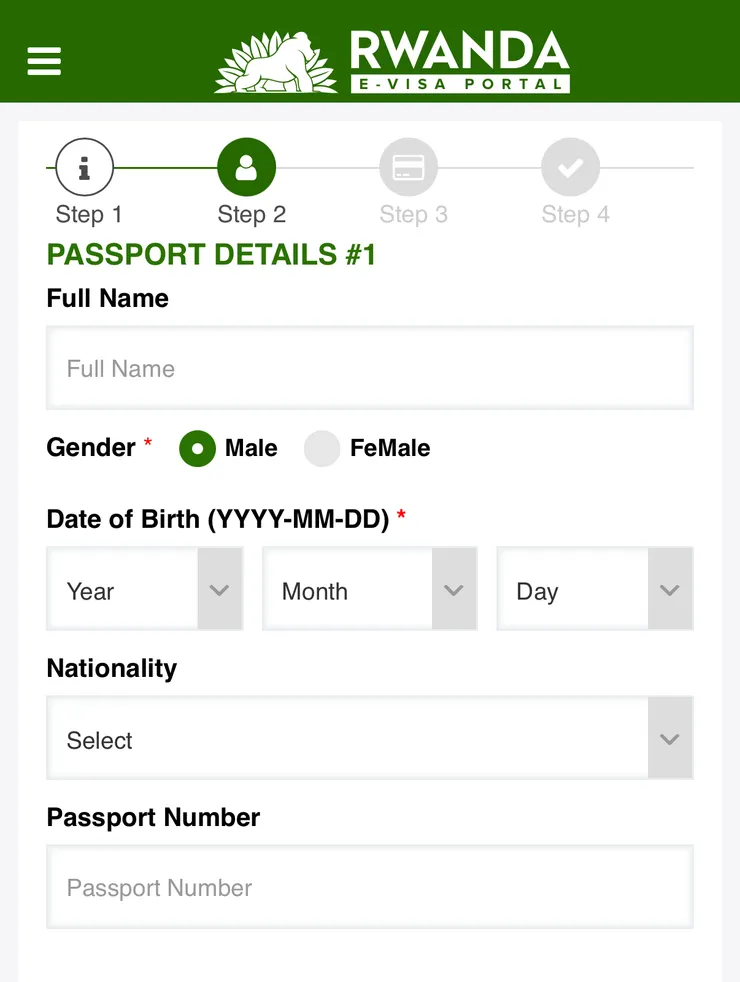Screen dimensions: 740x982
Task: Click the Step 4 checkmark icon
Action: click(x=570, y=167)
